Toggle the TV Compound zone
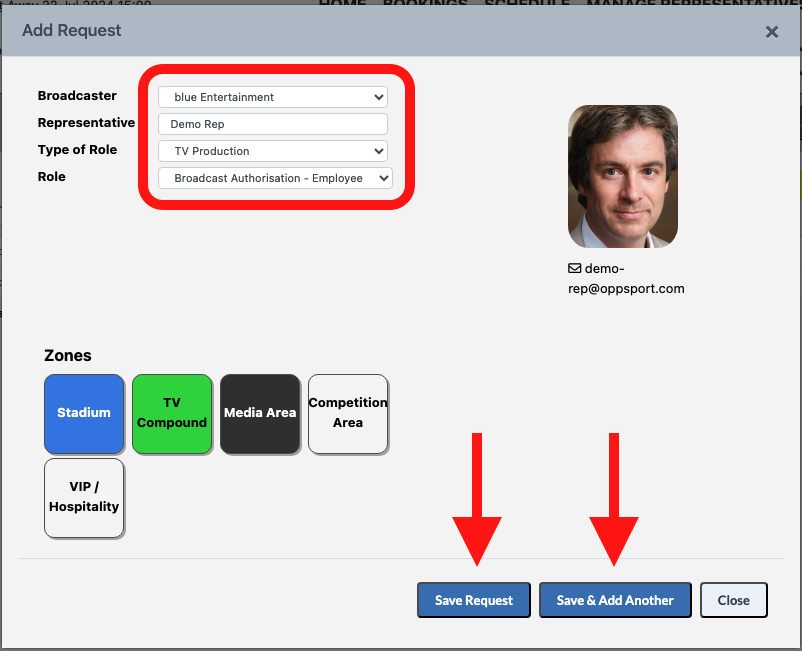Screen dimensions: 802x651 tap(172, 414)
